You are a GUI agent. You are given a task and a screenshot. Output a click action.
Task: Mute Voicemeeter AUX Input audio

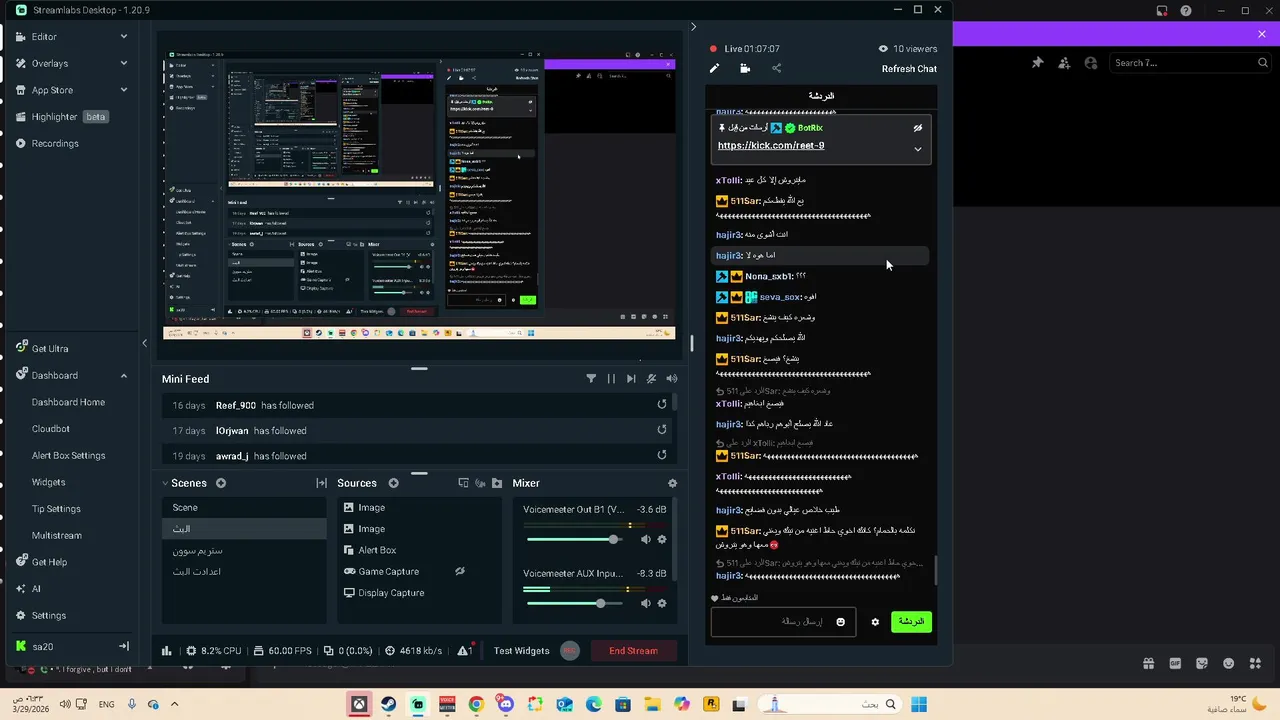[645, 603]
